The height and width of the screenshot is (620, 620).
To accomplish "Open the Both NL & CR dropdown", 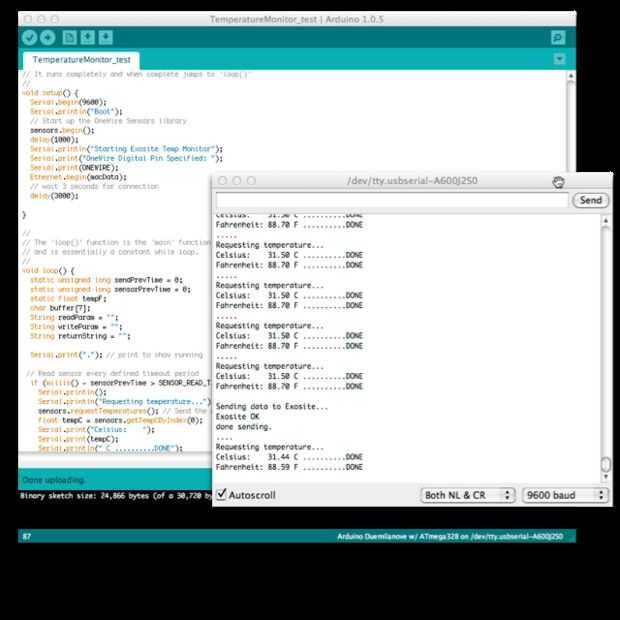I will click(468, 495).
